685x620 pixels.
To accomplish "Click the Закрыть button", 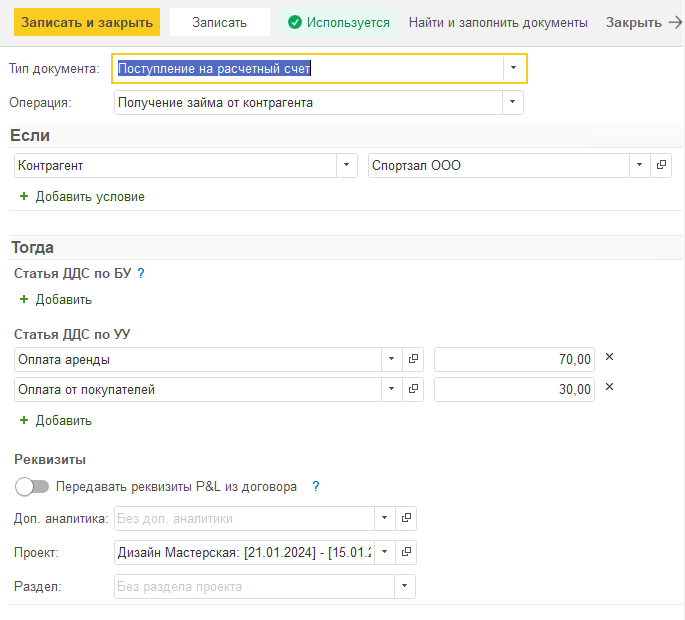I will 633,22.
